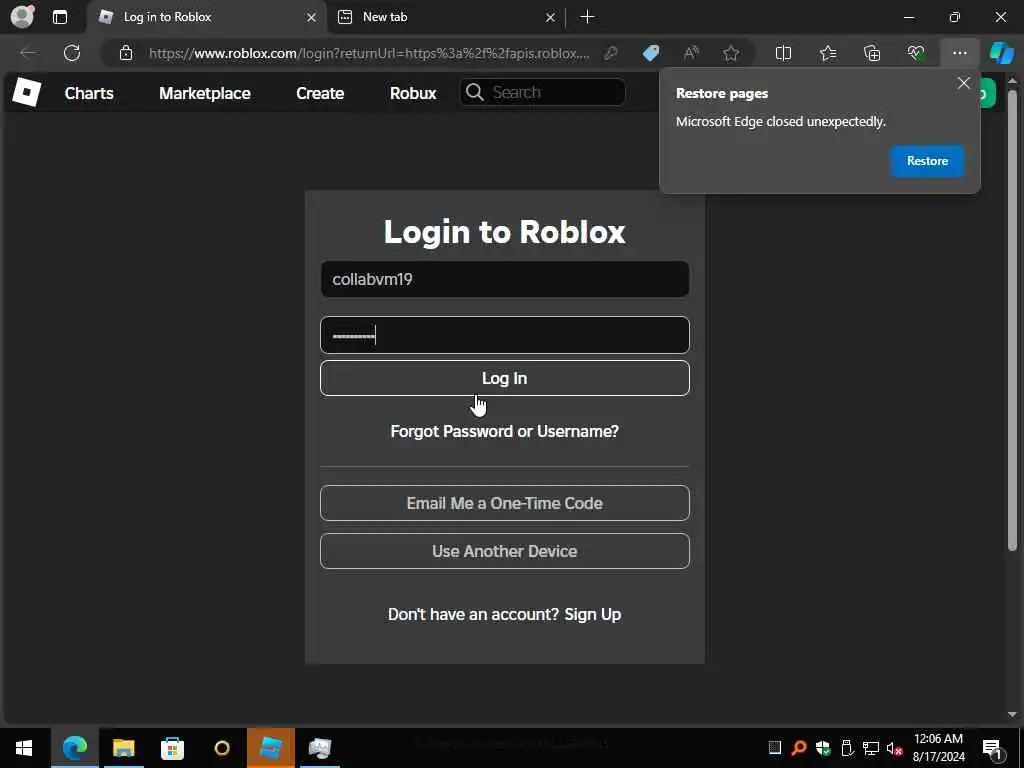Open Marketplace in Roblox navigation
Viewport: 1024px width, 768px height.
[x=205, y=93]
